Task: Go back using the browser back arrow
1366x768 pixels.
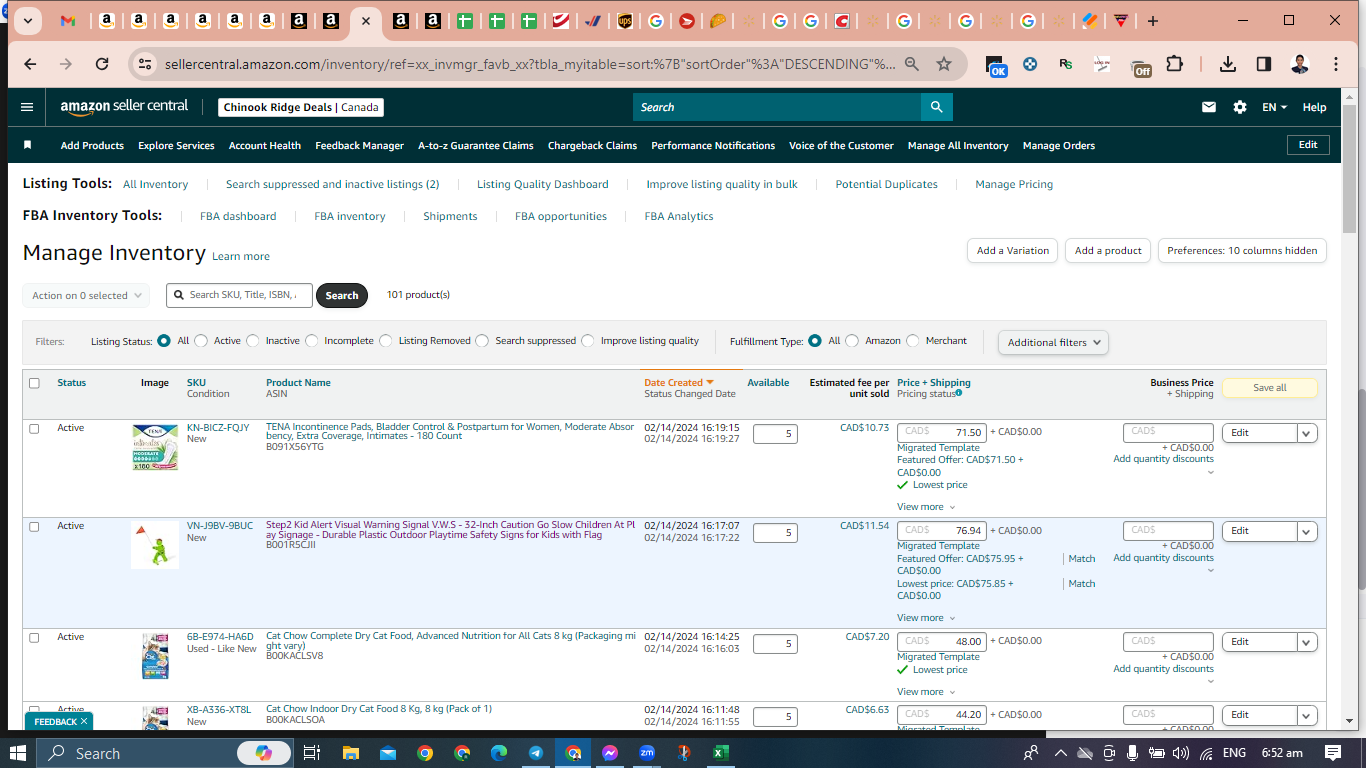Action: pos(30,64)
